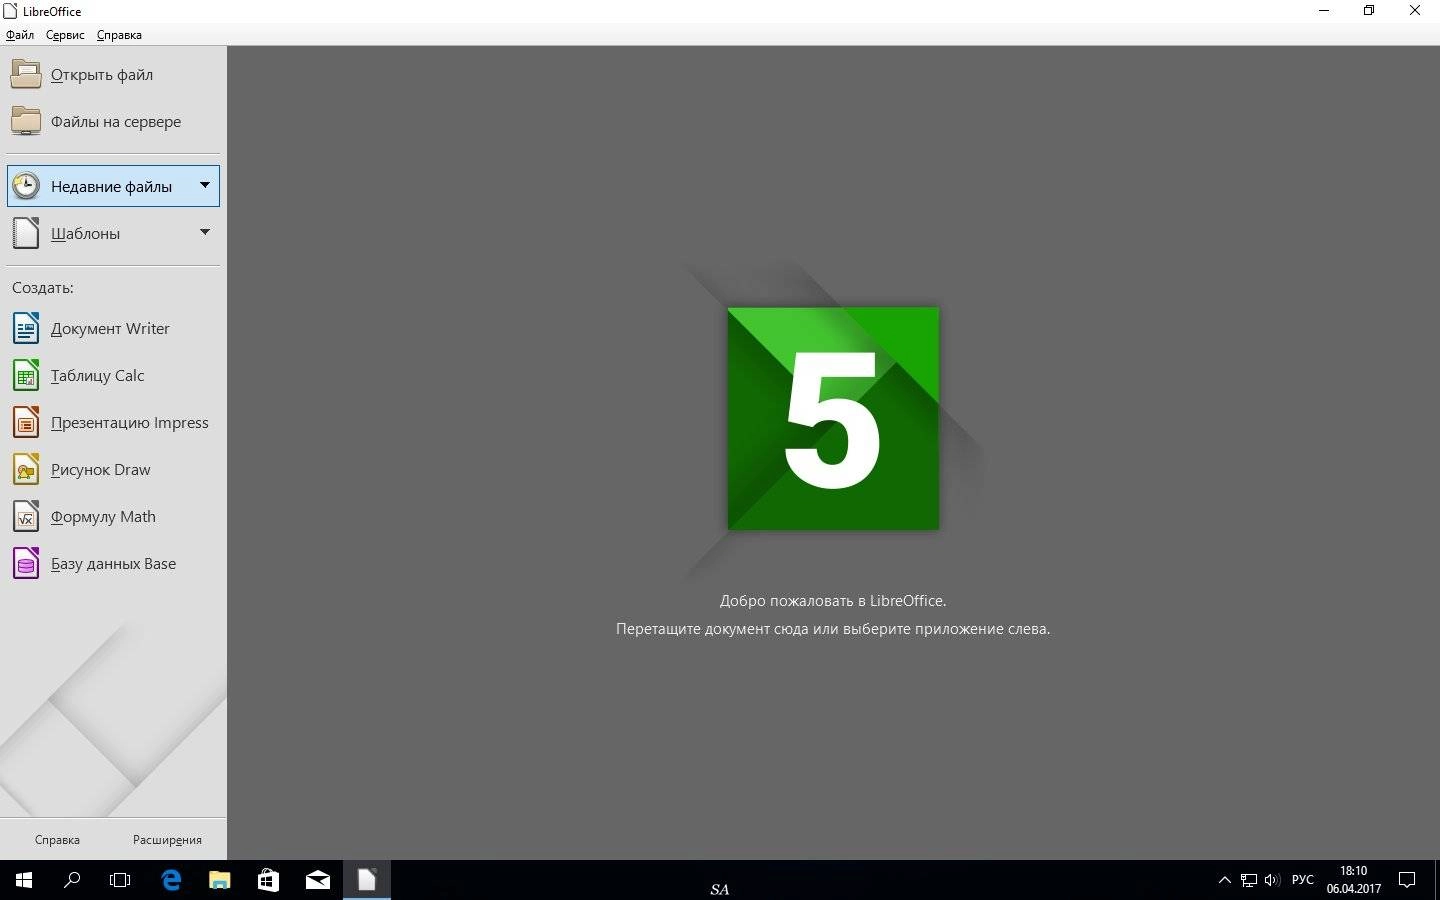Image resolution: width=1440 pixels, height=900 pixels.
Task: Click the Расширения button
Action: pos(167,840)
